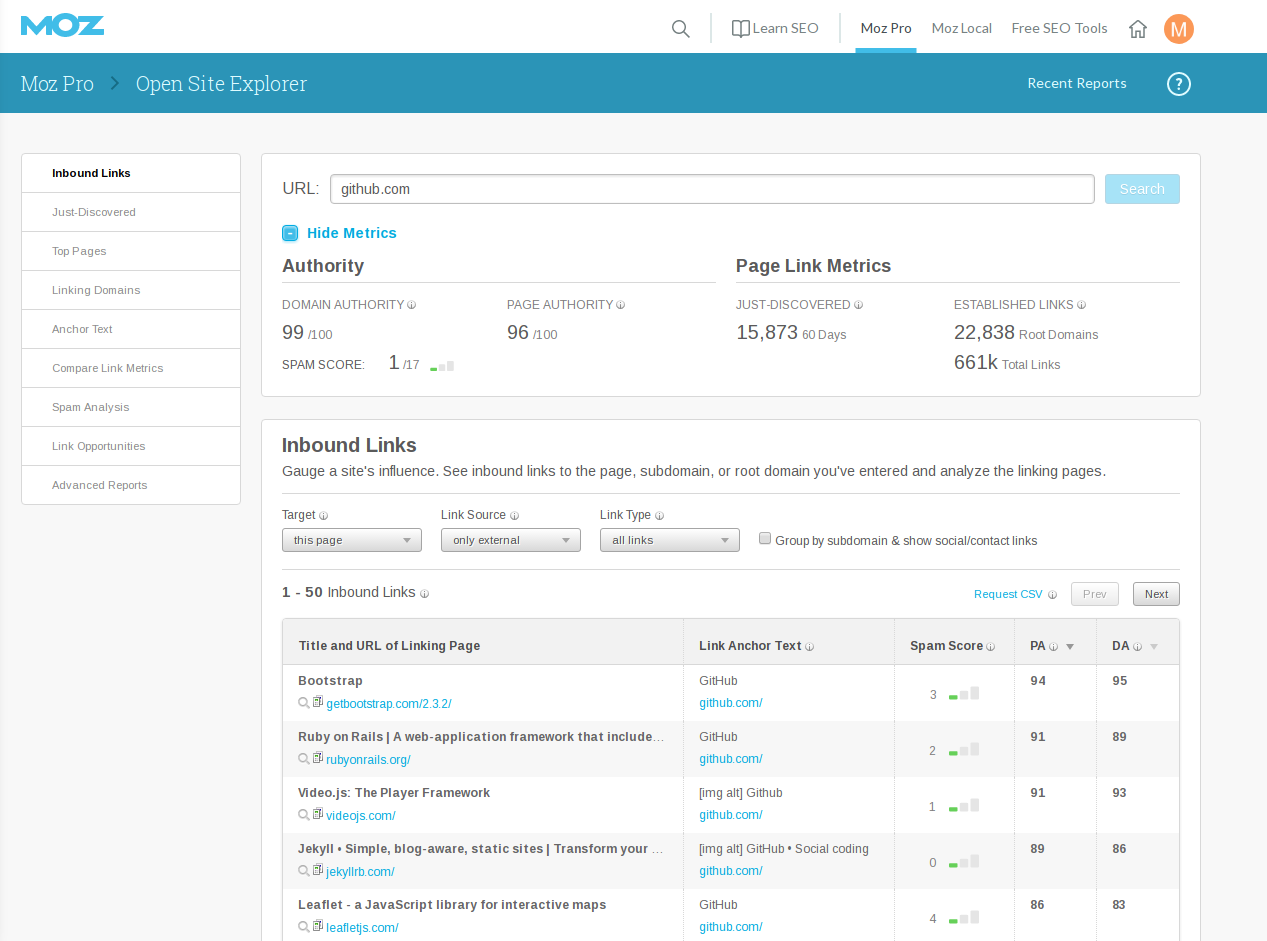Expand the Link Type 'all links' dropdown

(x=669, y=540)
